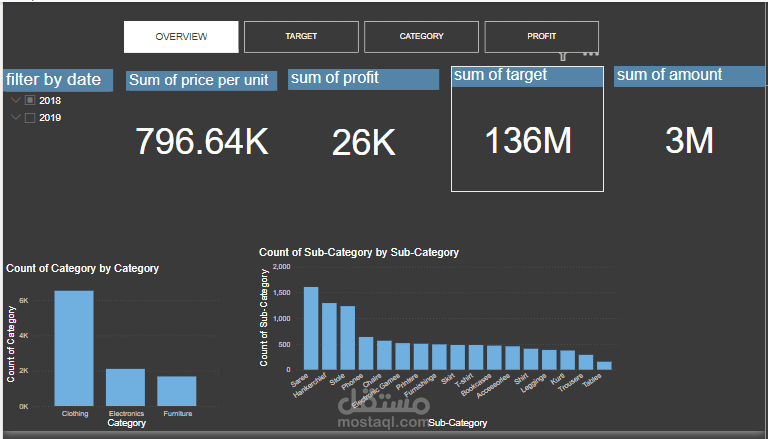Click the 'sum of target' card title
The height and width of the screenshot is (439, 768).
pos(528,77)
